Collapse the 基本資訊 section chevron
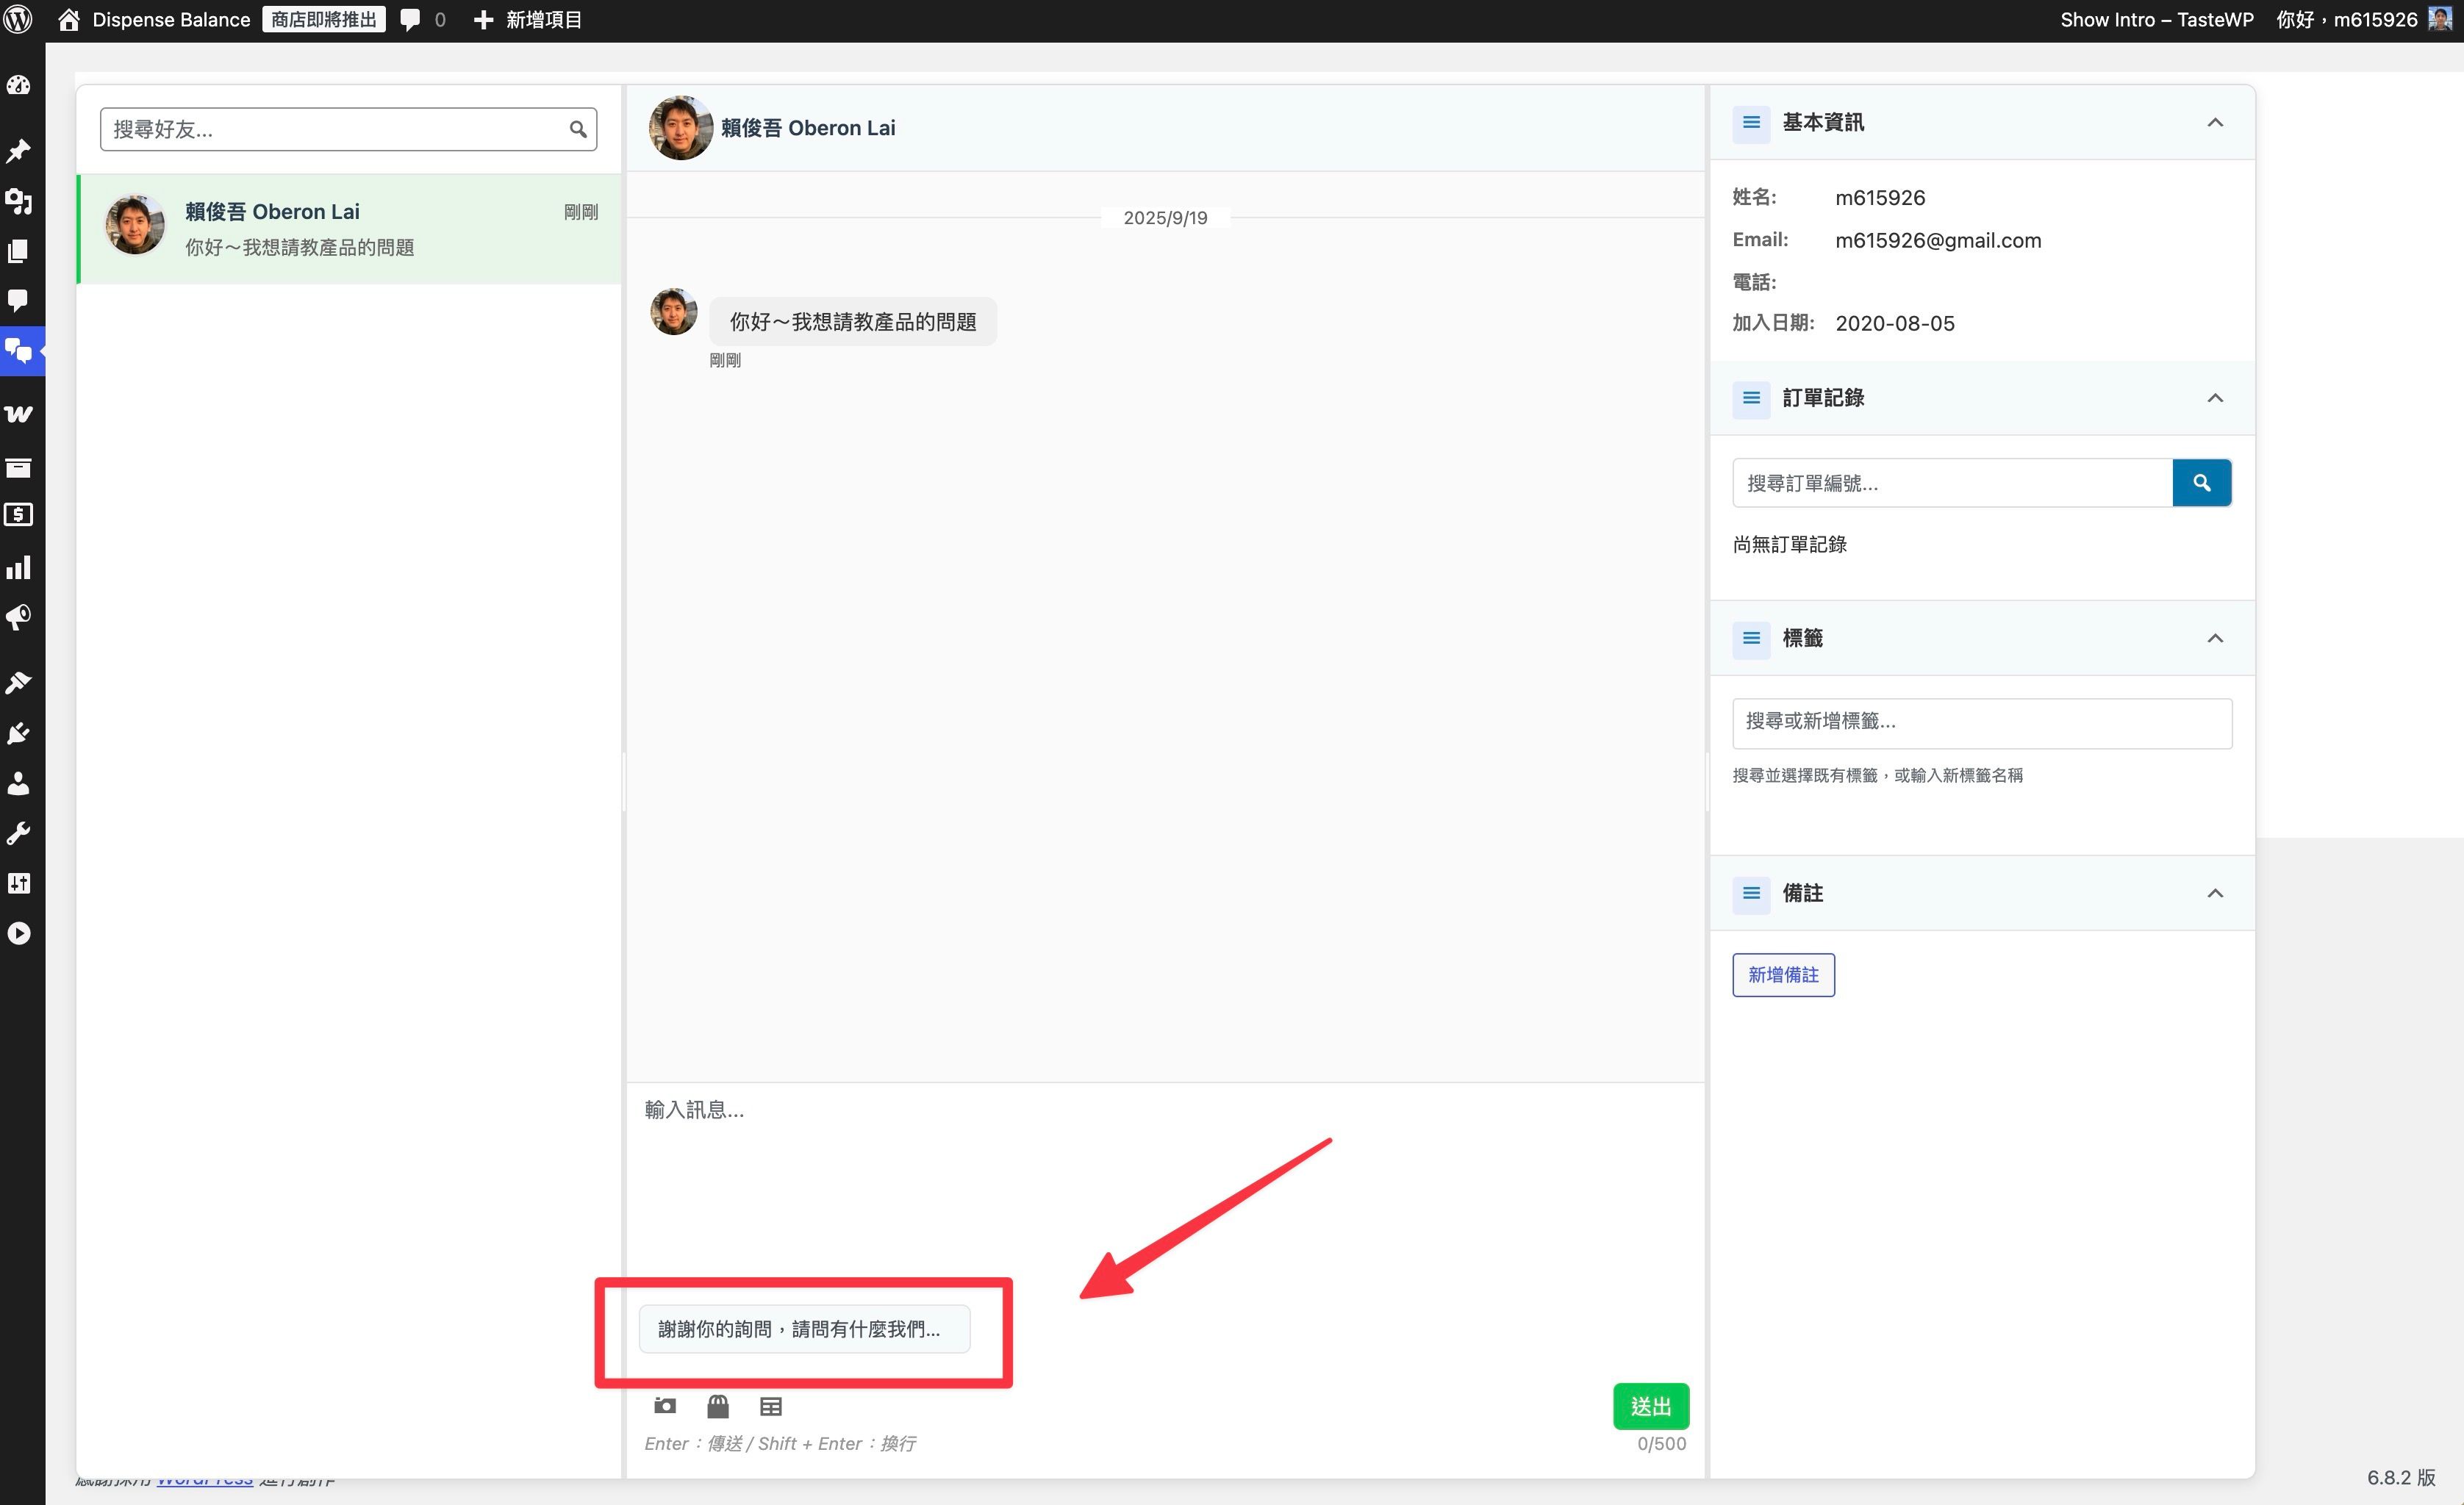The image size is (2464, 1505). point(2215,123)
